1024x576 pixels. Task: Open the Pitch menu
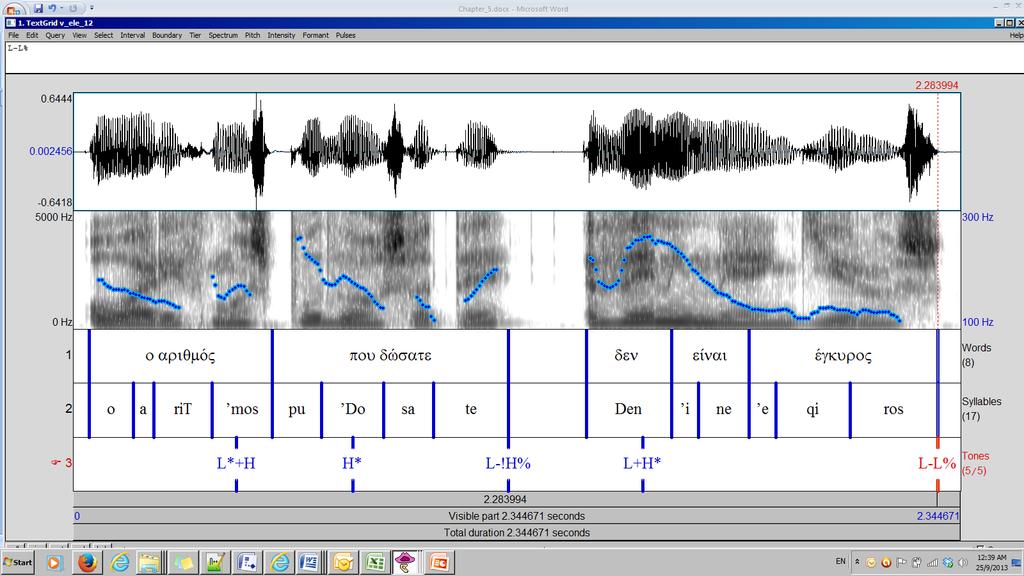click(253, 35)
